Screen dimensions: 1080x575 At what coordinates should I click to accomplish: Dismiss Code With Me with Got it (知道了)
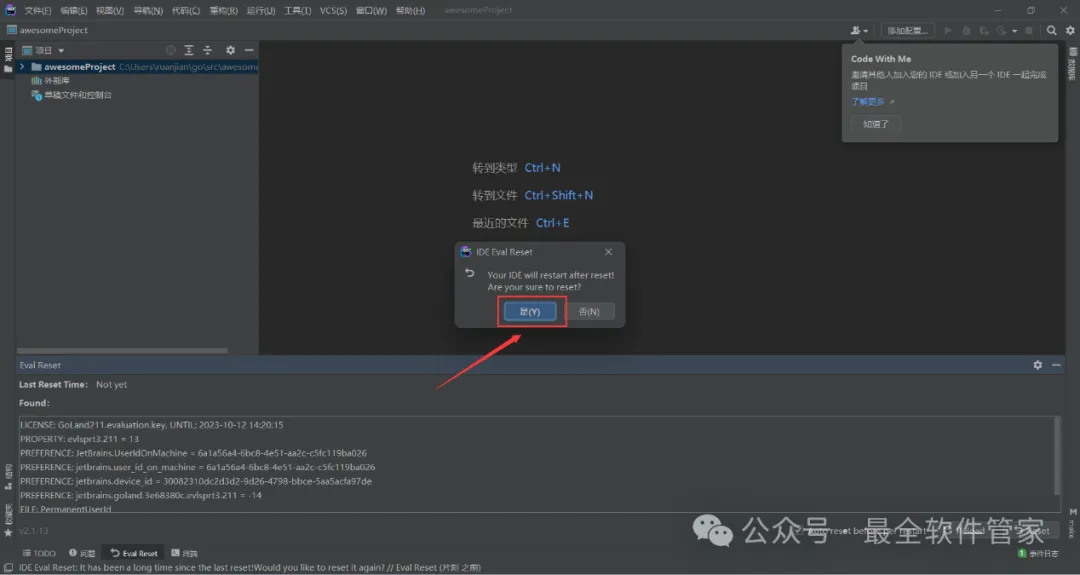click(x=876, y=124)
